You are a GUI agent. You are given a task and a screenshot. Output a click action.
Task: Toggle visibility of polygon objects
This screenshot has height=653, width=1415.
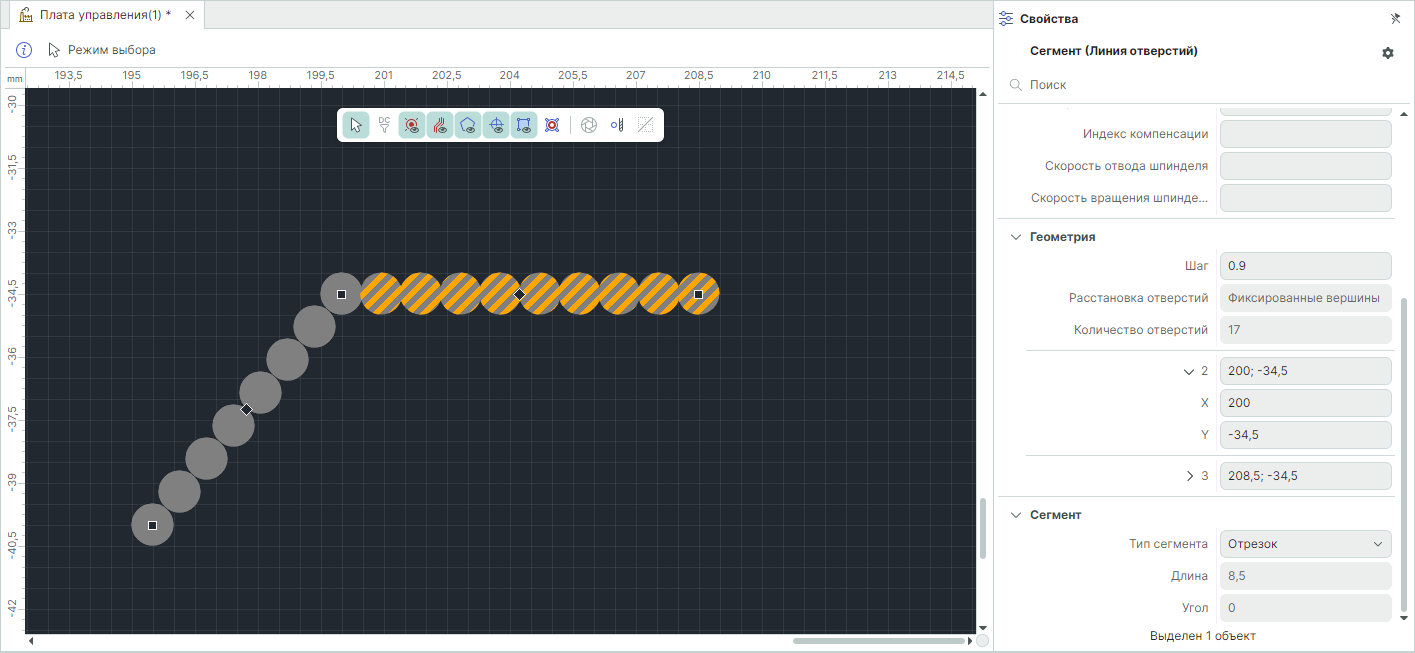[x=468, y=125]
